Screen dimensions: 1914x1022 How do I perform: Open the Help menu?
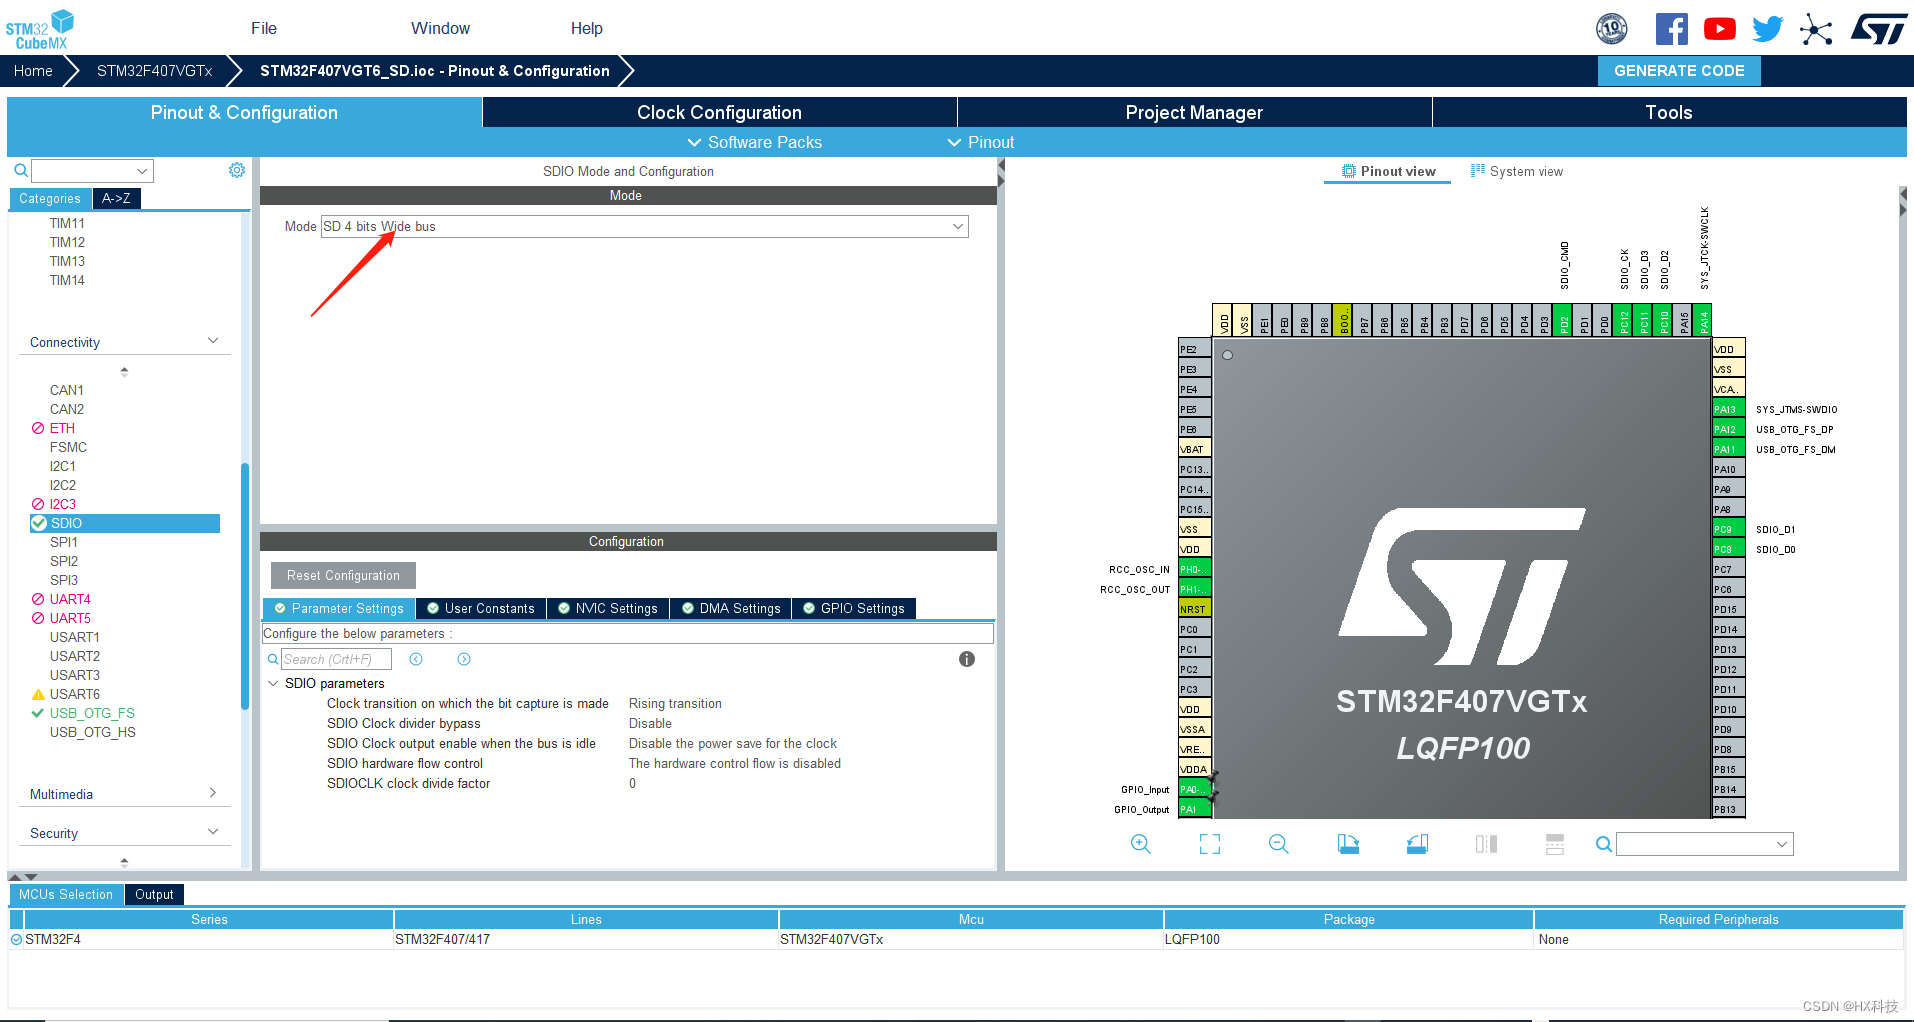point(587,28)
